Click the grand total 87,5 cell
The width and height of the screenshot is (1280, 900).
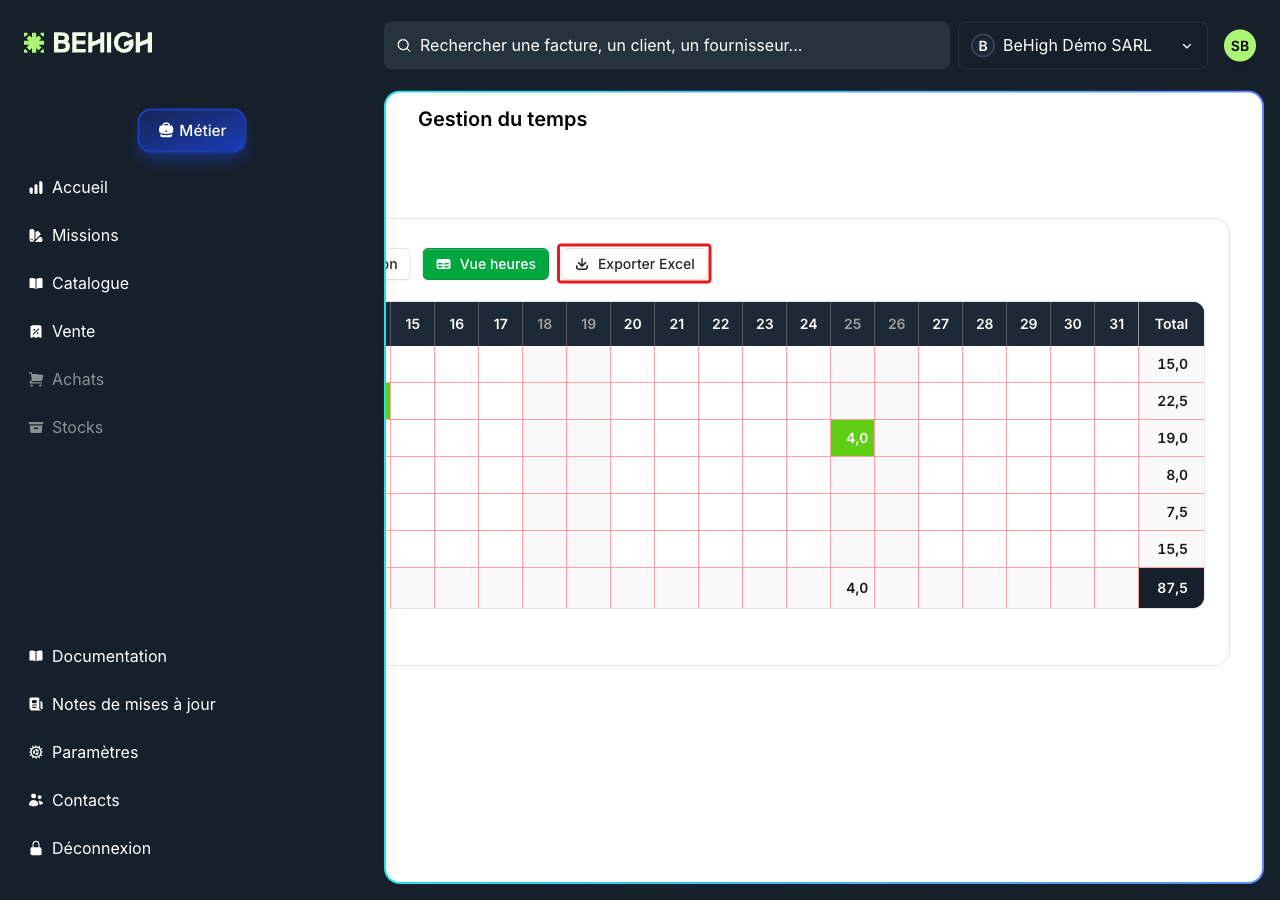point(1171,588)
